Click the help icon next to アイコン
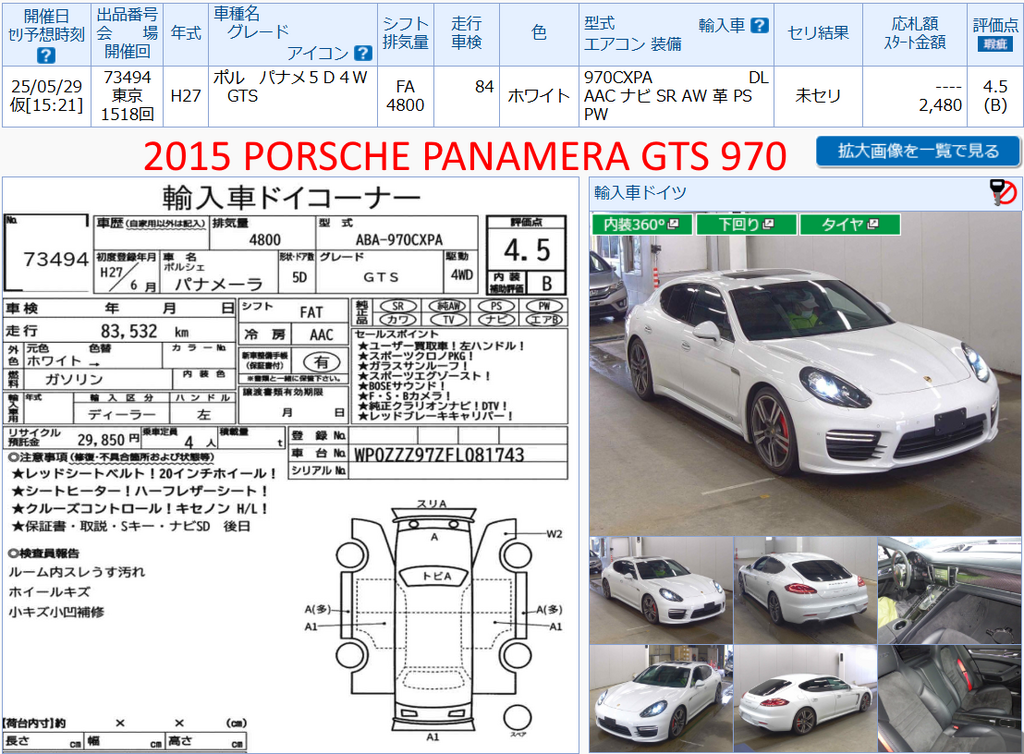Screen dimensions: 1024x754 coord(362,53)
